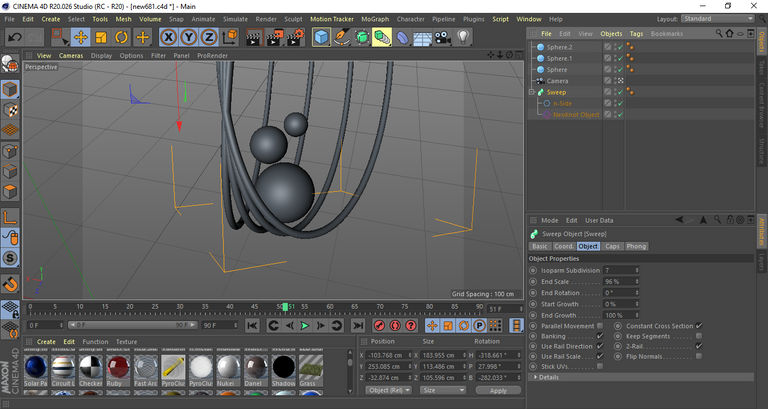Viewport: 768px width, 409px height.
Task: Add a Light object
Action: (x=463, y=37)
